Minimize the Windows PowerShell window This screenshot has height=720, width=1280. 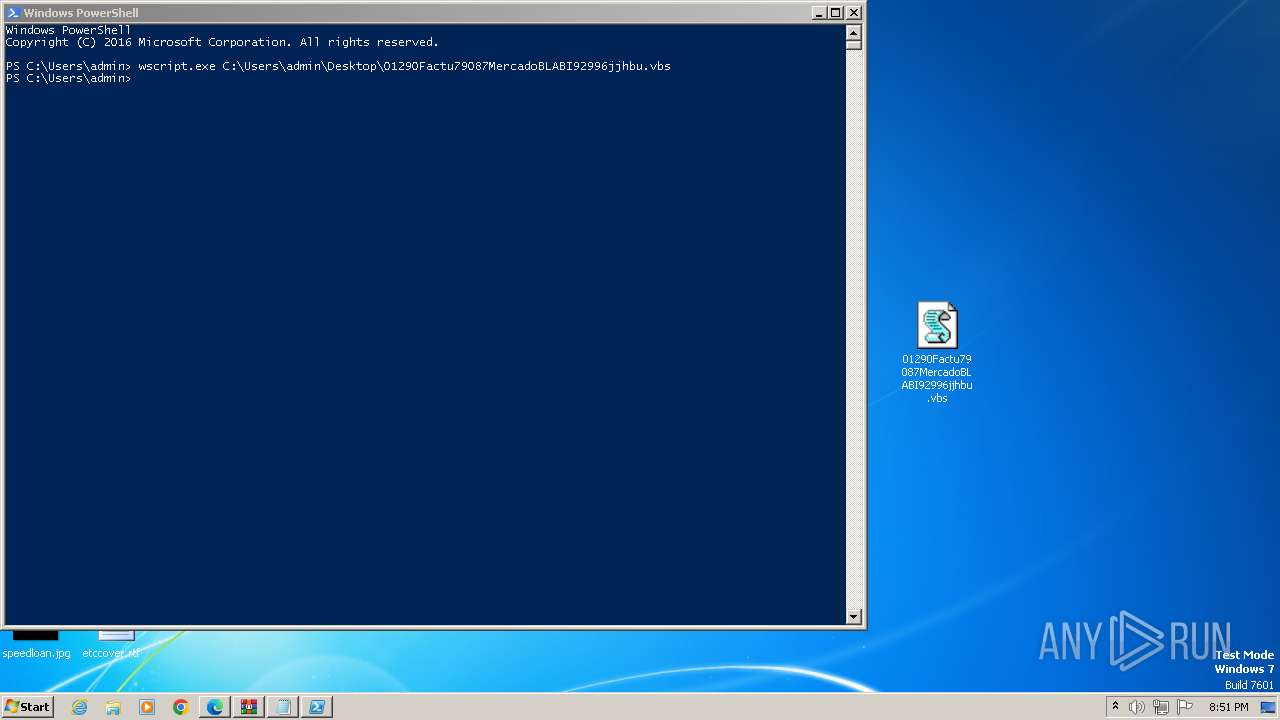coord(819,13)
